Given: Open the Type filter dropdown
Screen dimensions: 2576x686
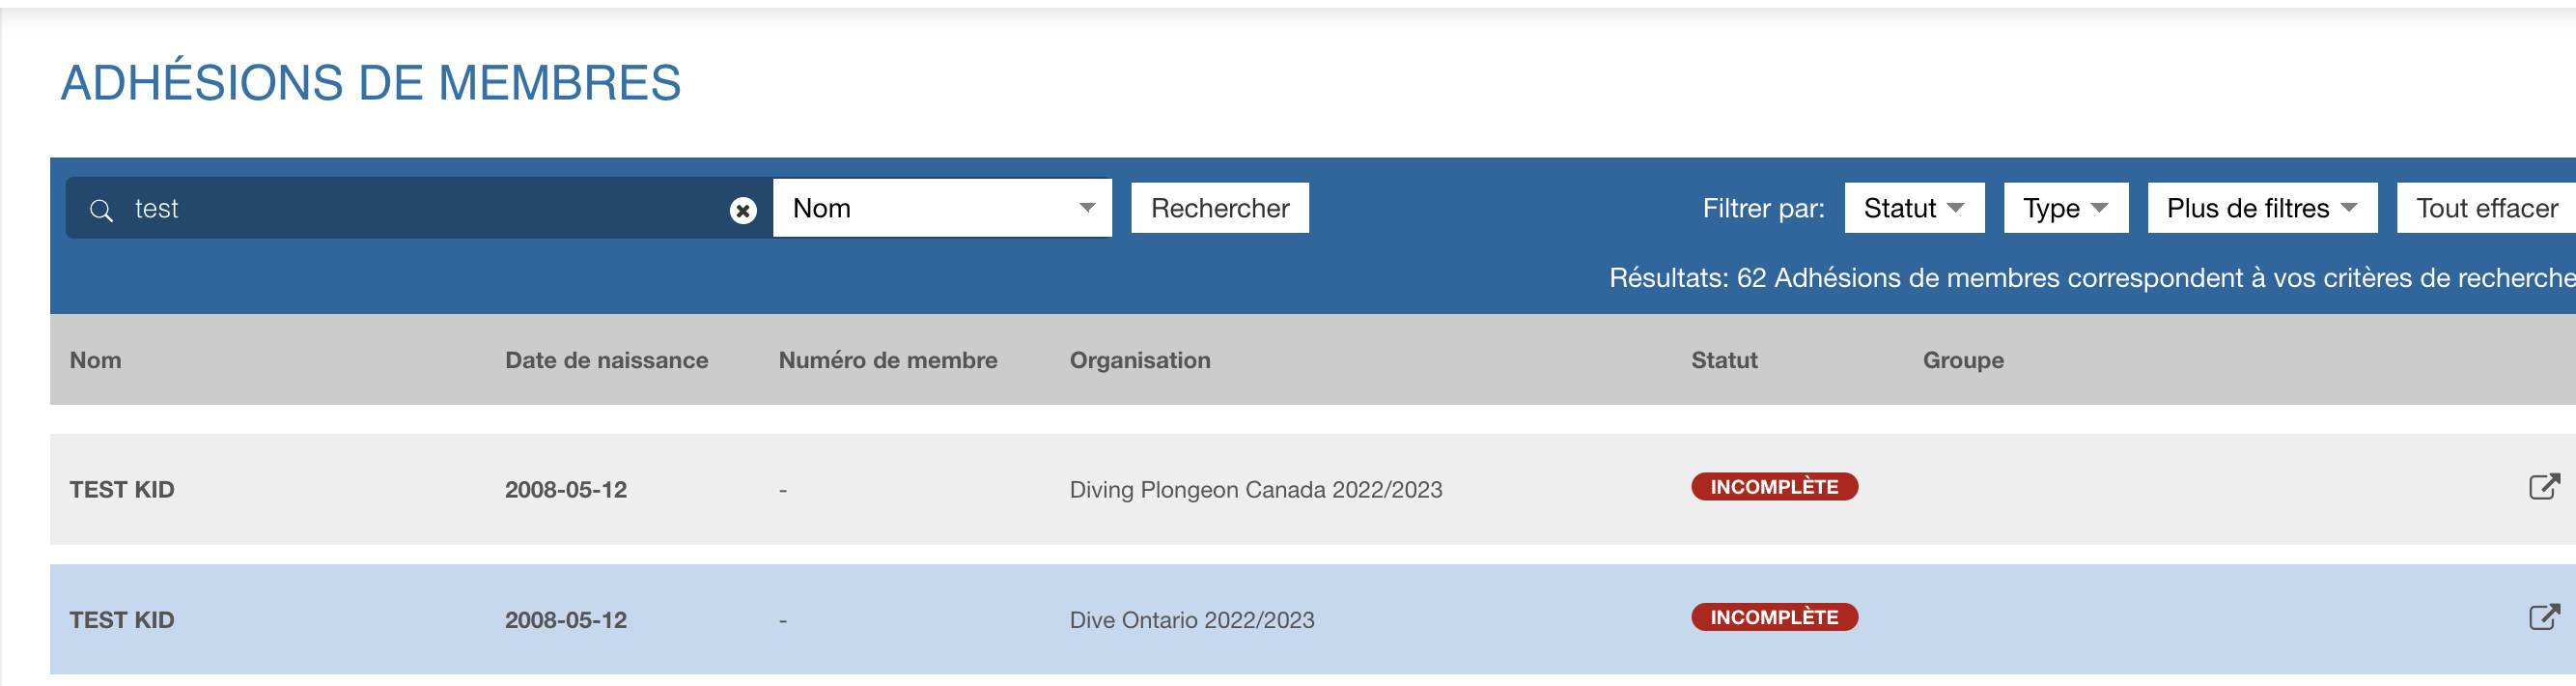Looking at the screenshot, I should point(2065,208).
